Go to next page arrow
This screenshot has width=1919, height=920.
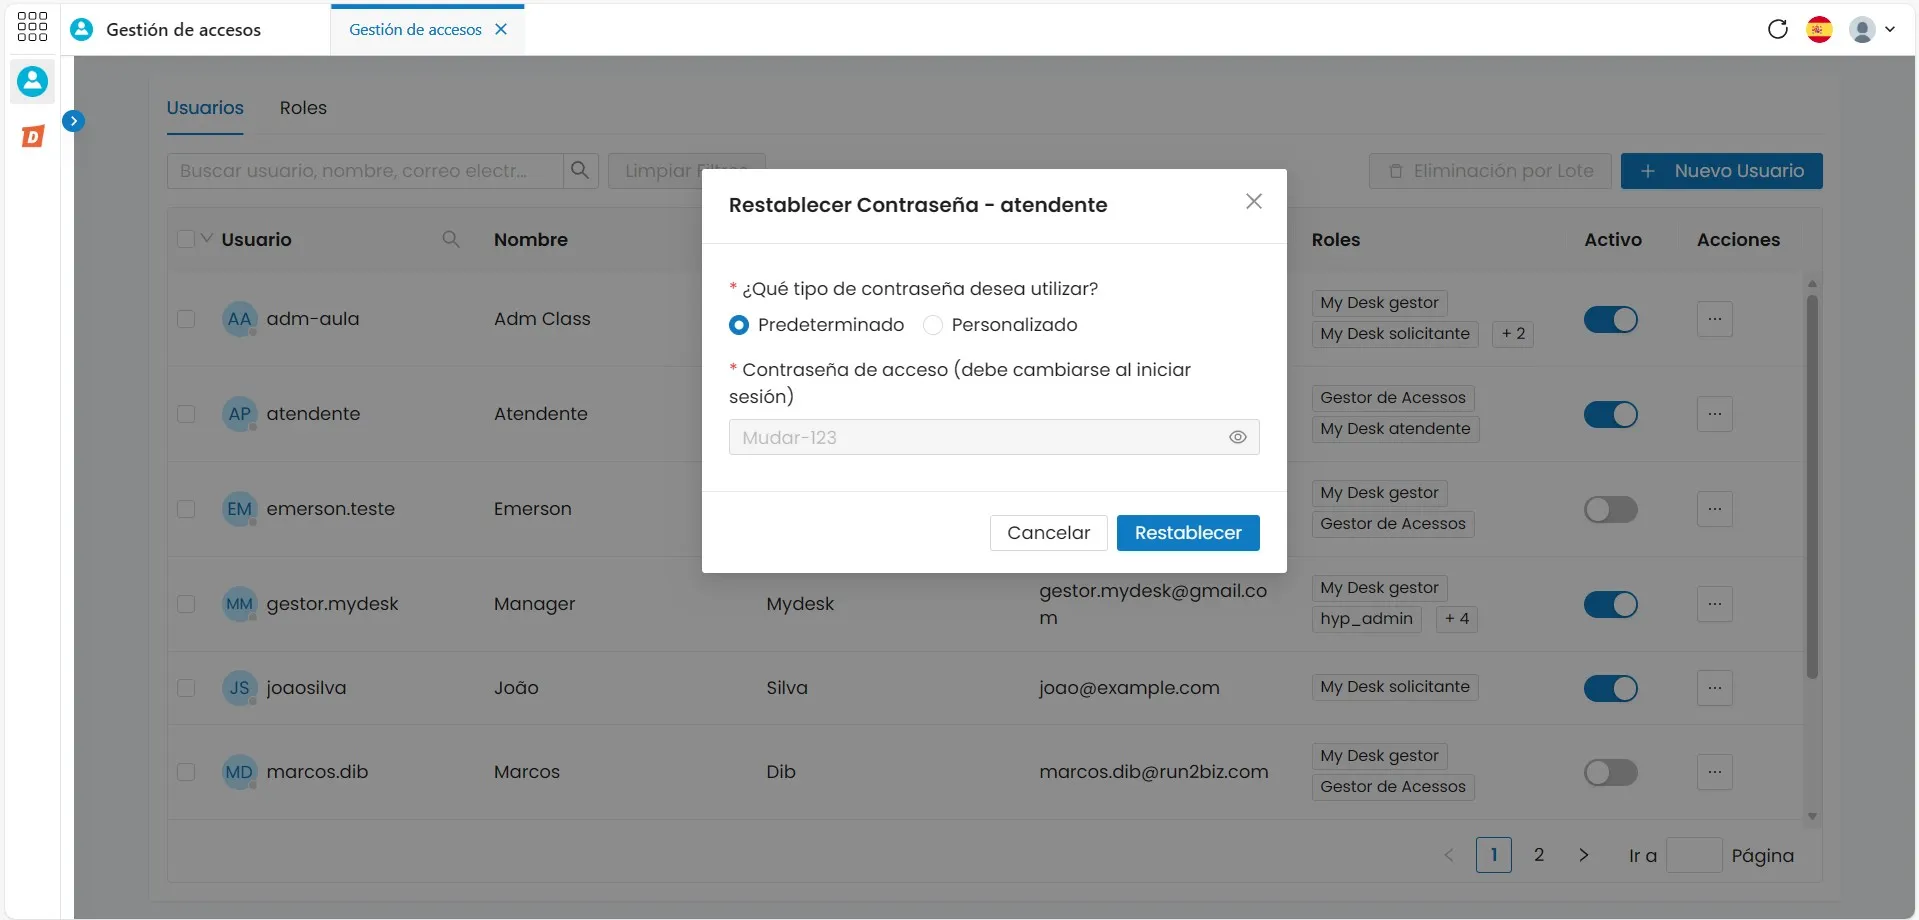point(1583,855)
